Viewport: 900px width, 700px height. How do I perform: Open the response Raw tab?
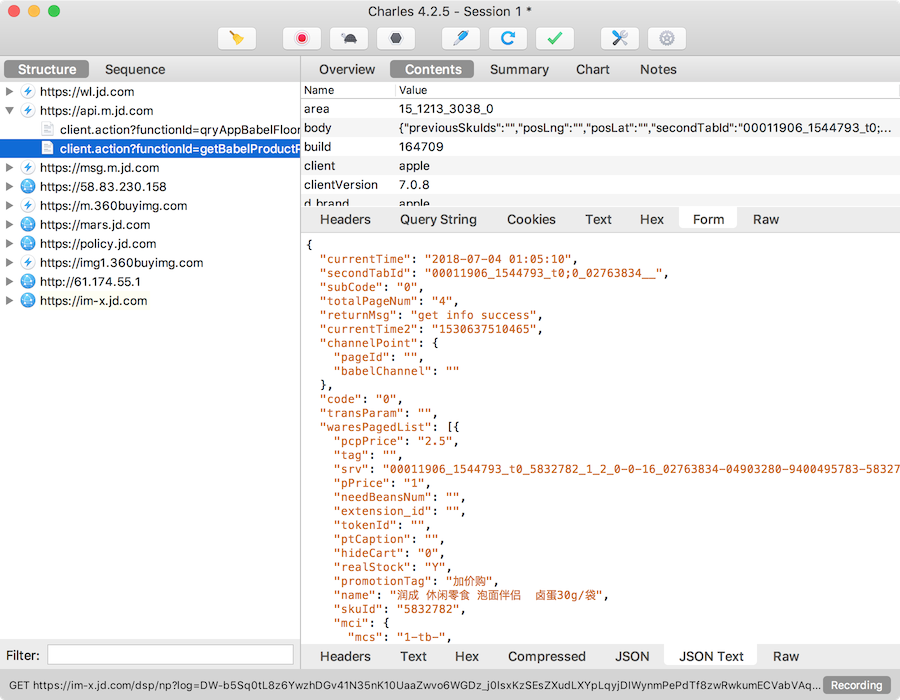point(786,656)
